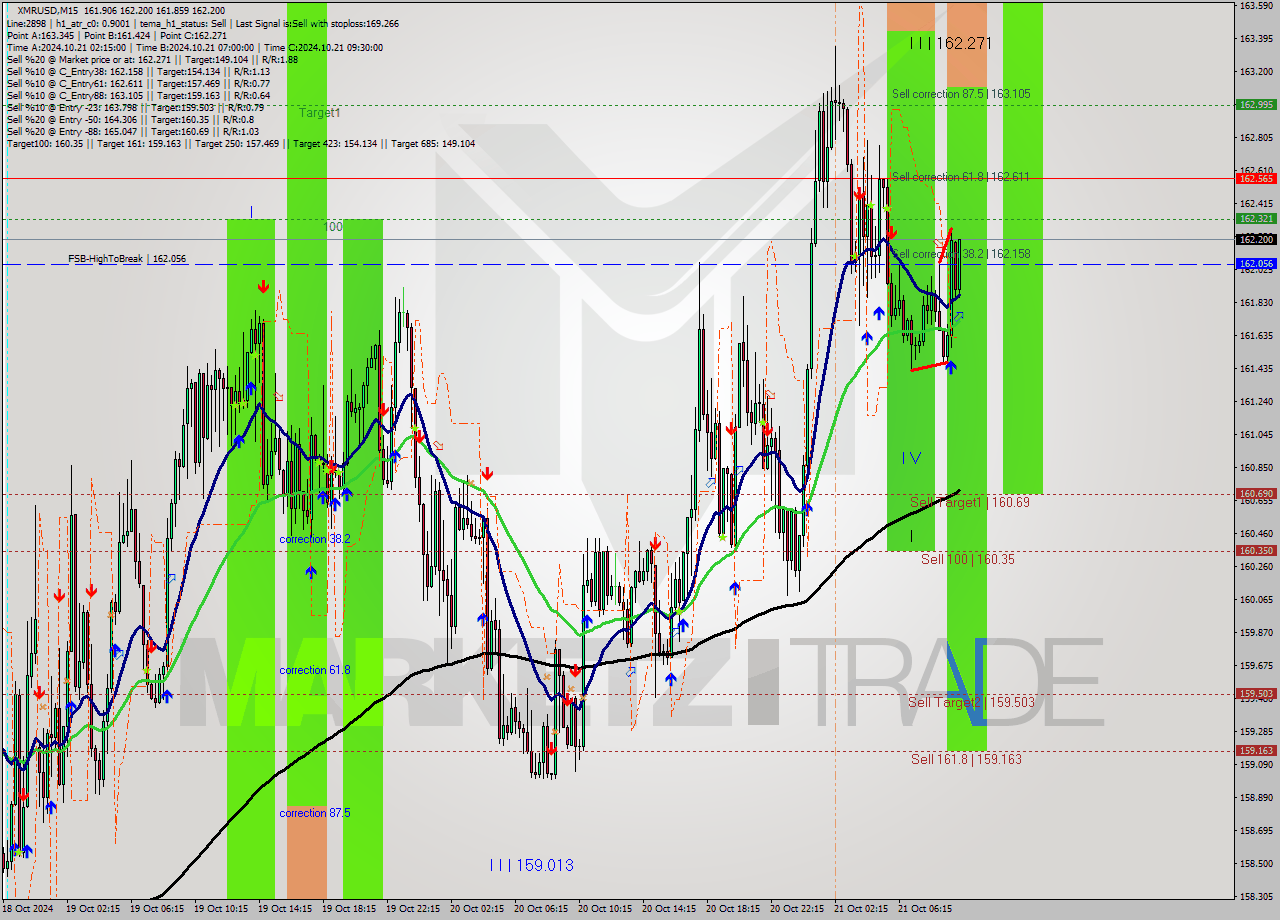Click the red 160.690 price tag
The height and width of the screenshot is (920, 1280).
(x=1256, y=493)
